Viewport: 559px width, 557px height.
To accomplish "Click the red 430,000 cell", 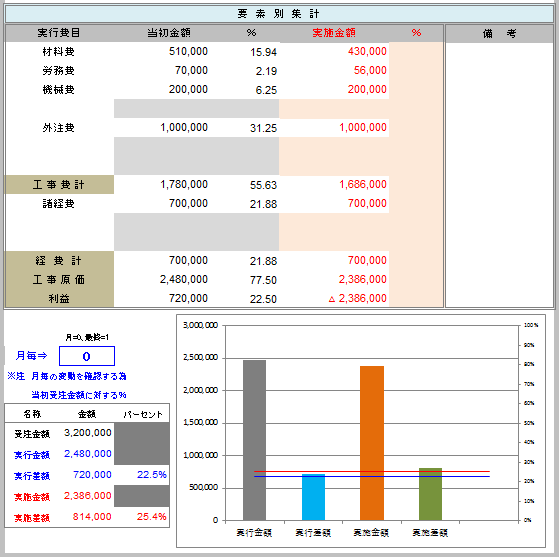I will pyautogui.click(x=367, y=51).
